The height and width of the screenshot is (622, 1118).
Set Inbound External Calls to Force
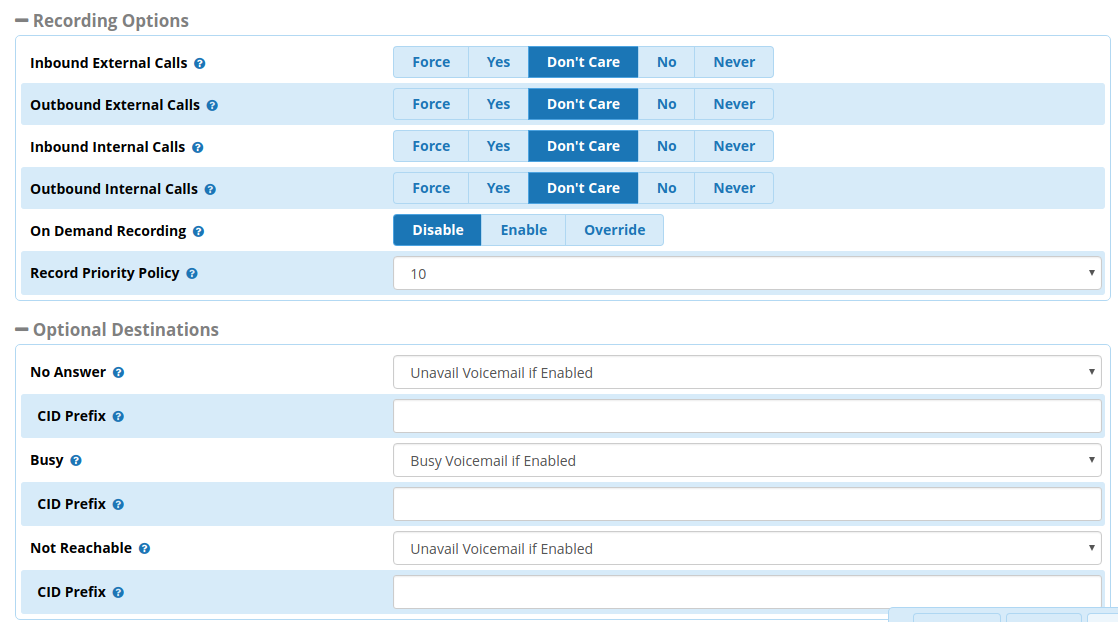431,62
